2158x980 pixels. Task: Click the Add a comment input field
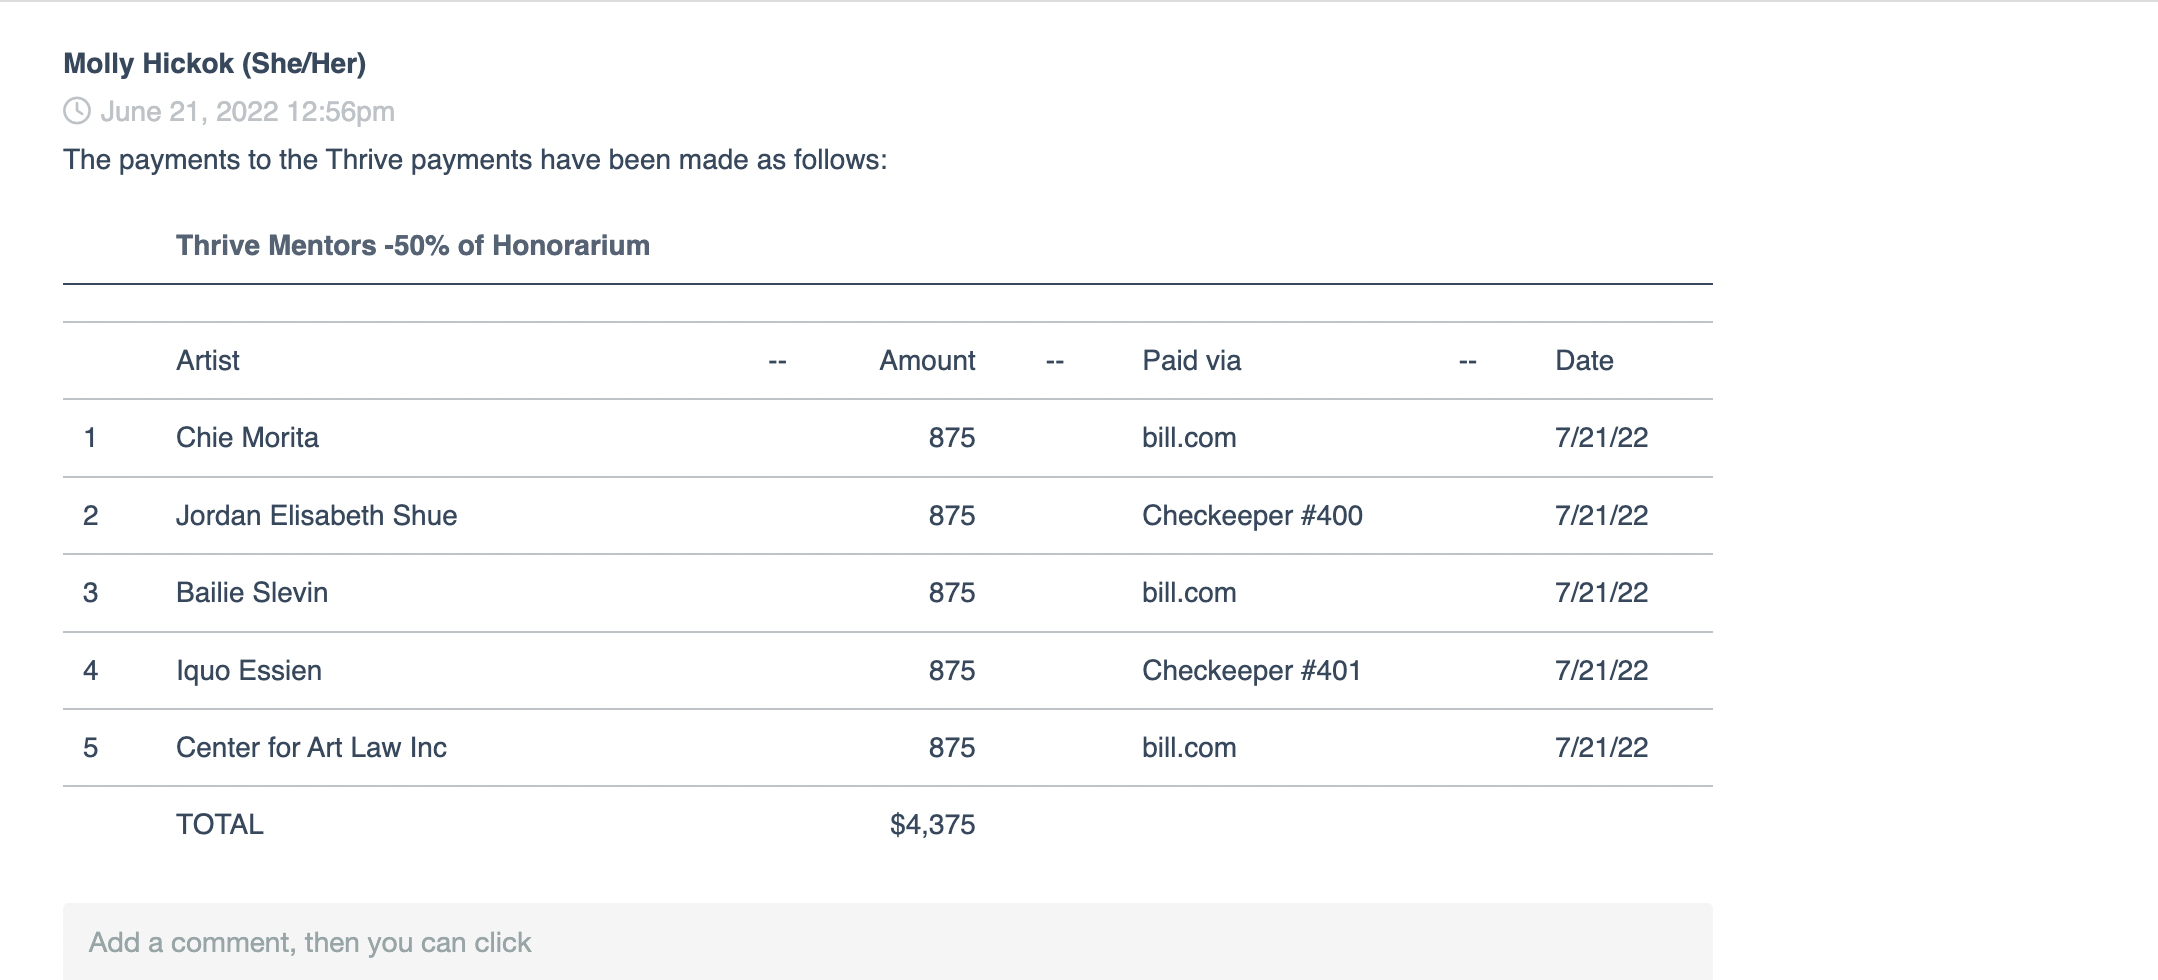click(887, 941)
